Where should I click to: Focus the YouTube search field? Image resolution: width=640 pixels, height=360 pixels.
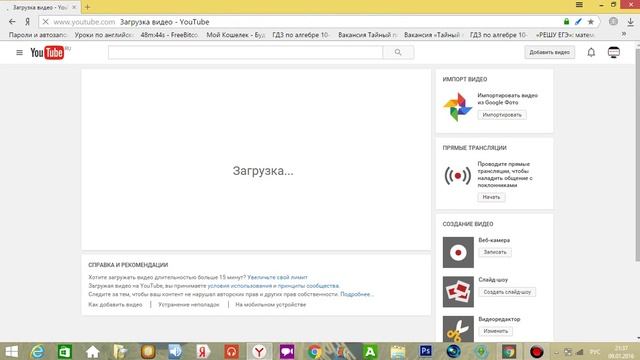(x=245, y=52)
